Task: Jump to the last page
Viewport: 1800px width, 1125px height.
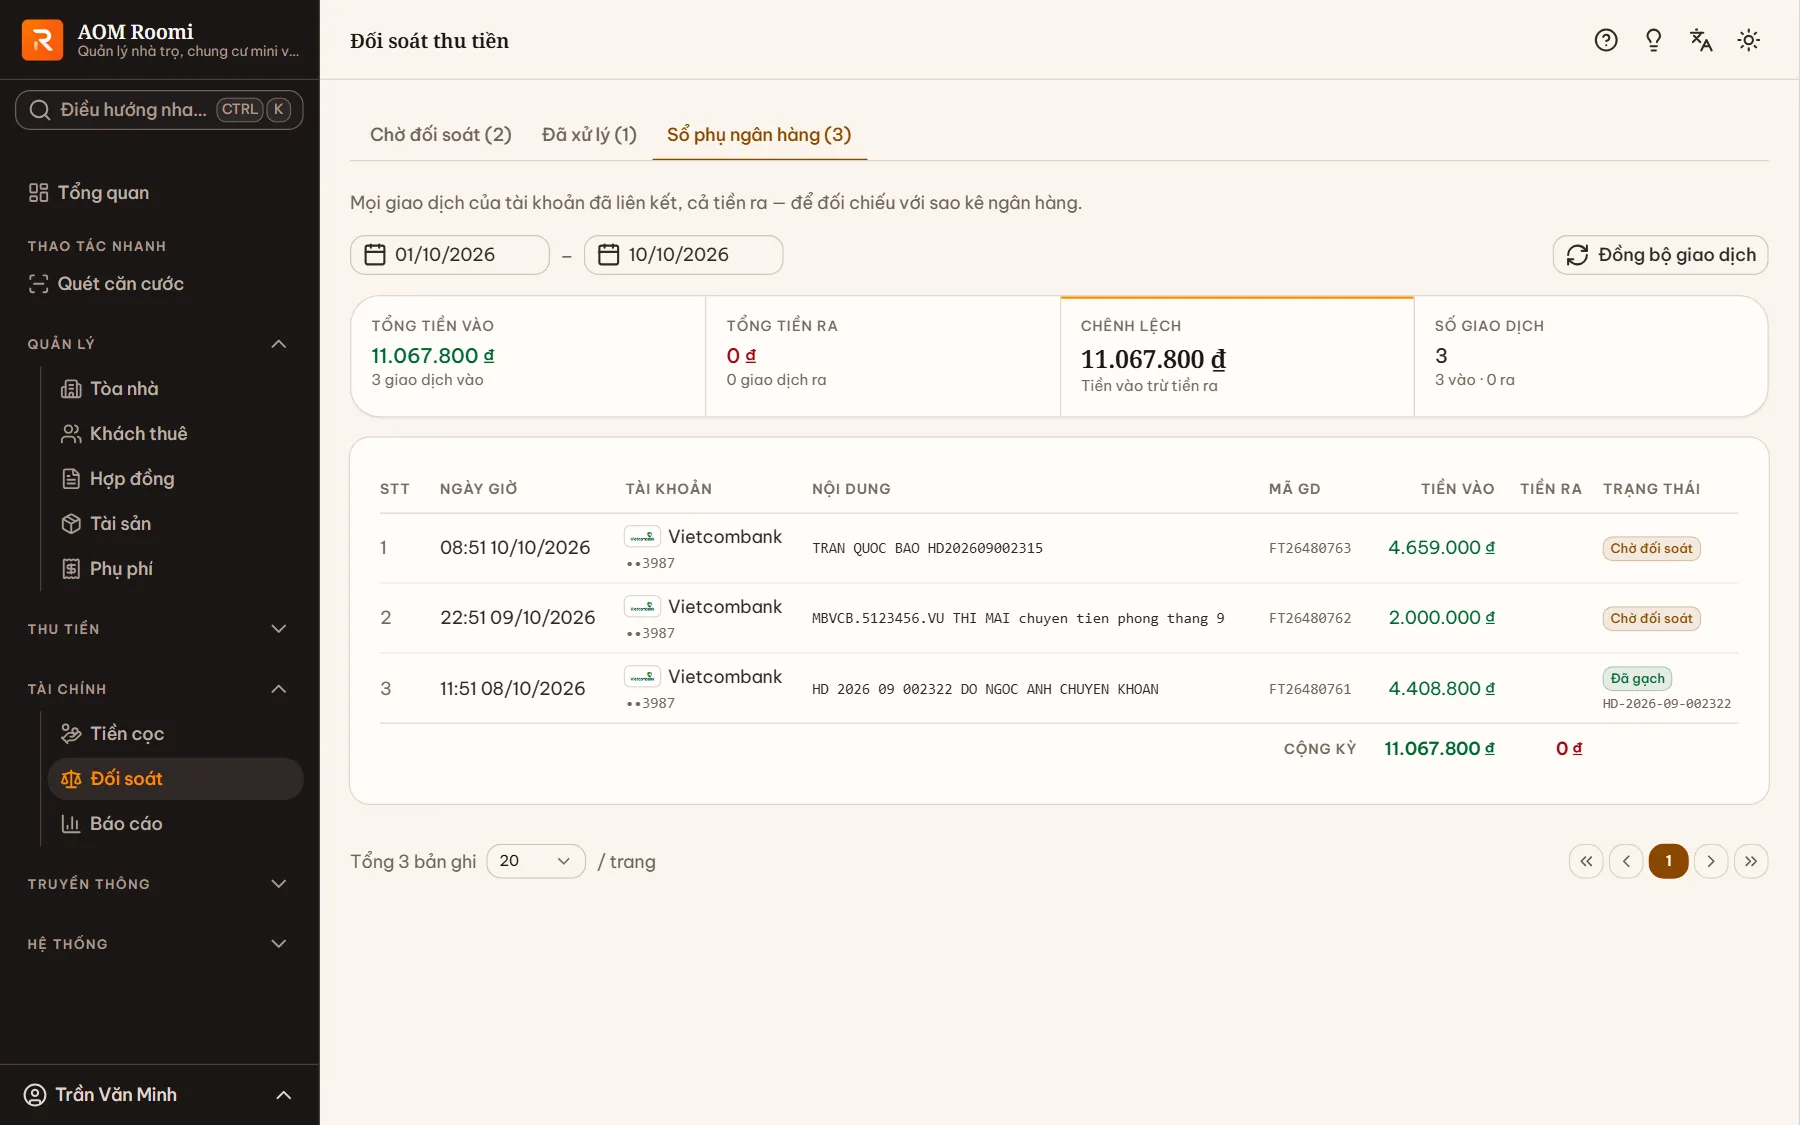Action: tap(1751, 861)
